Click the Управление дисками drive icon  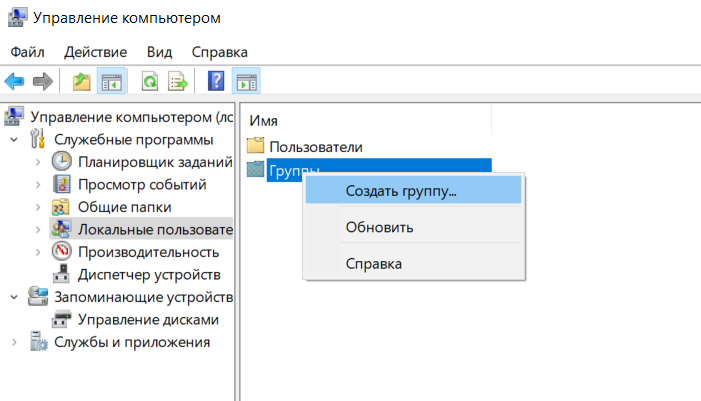[61, 319]
